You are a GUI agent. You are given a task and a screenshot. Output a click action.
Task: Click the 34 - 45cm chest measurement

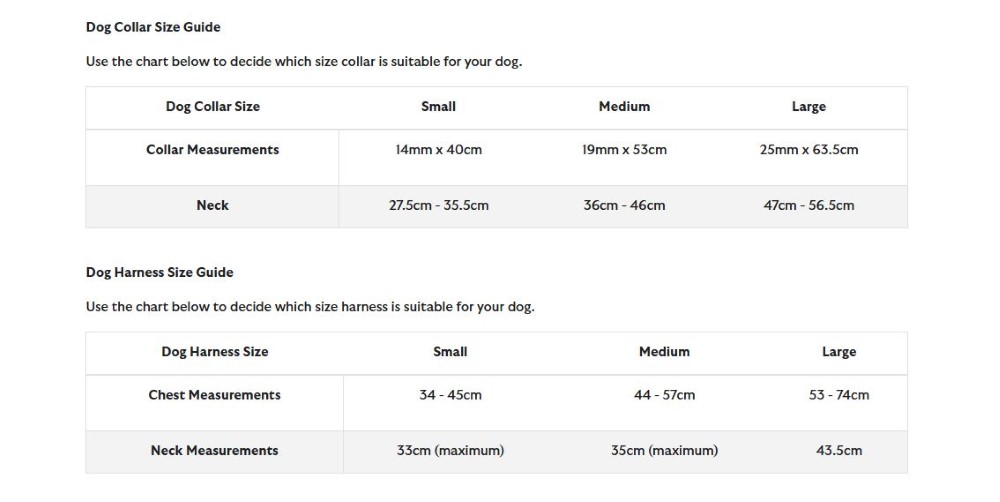[450, 395]
